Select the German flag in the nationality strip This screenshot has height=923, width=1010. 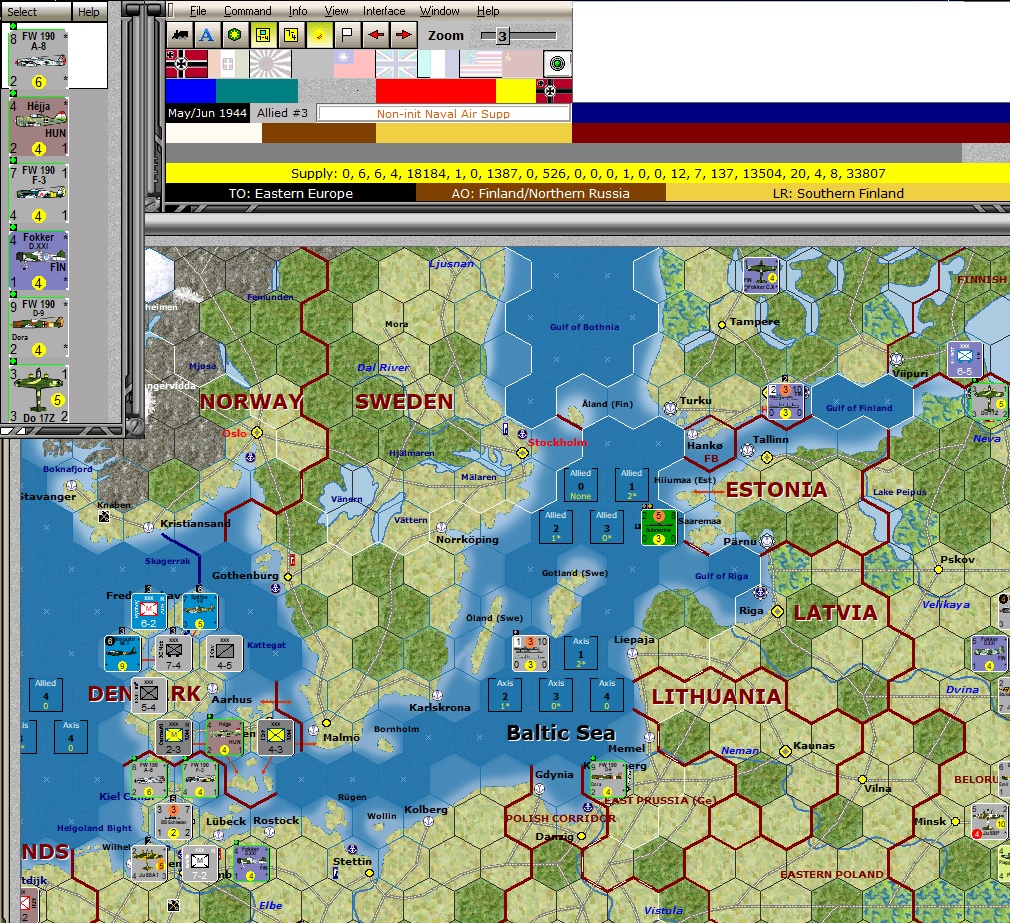[185, 67]
